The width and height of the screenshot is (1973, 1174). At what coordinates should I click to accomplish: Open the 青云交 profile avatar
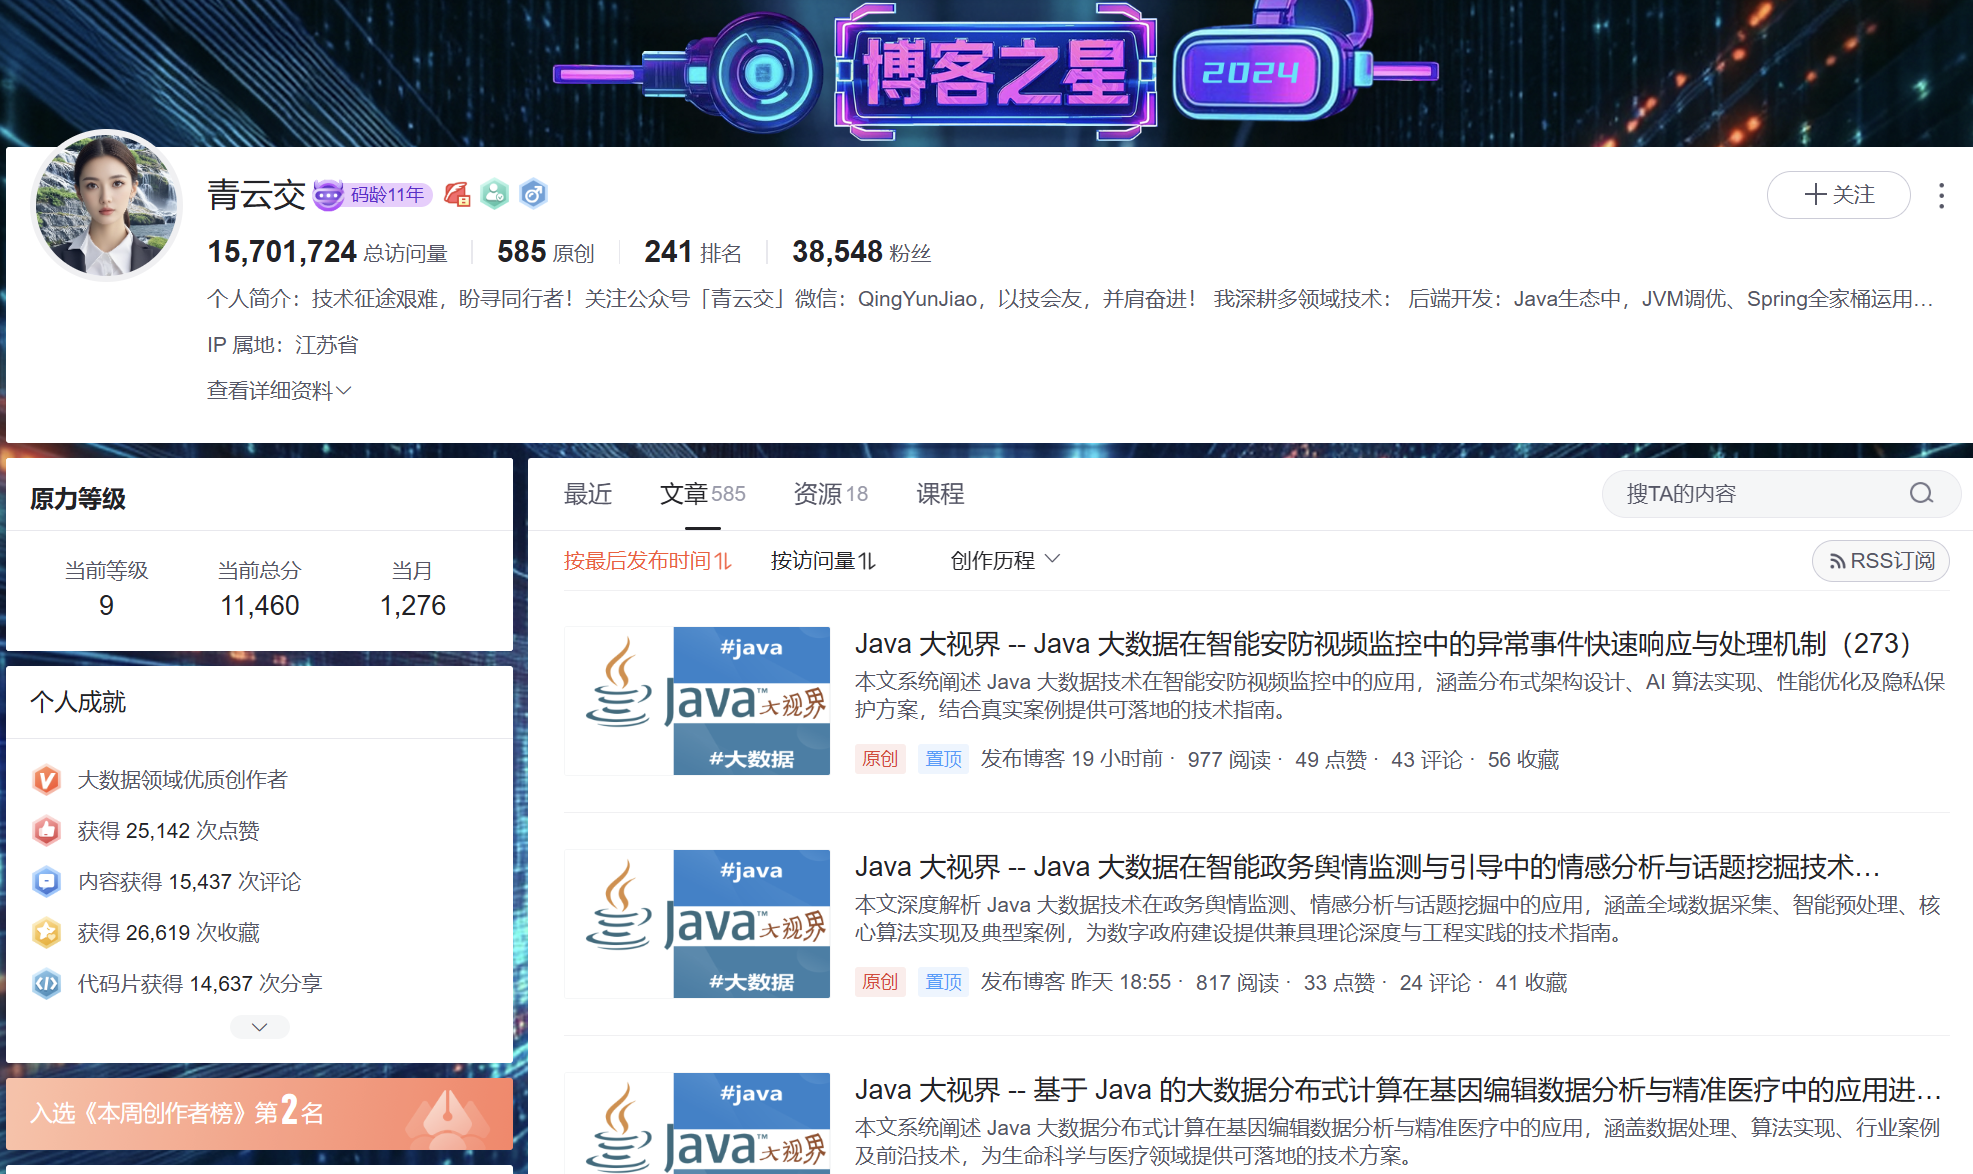coord(107,205)
